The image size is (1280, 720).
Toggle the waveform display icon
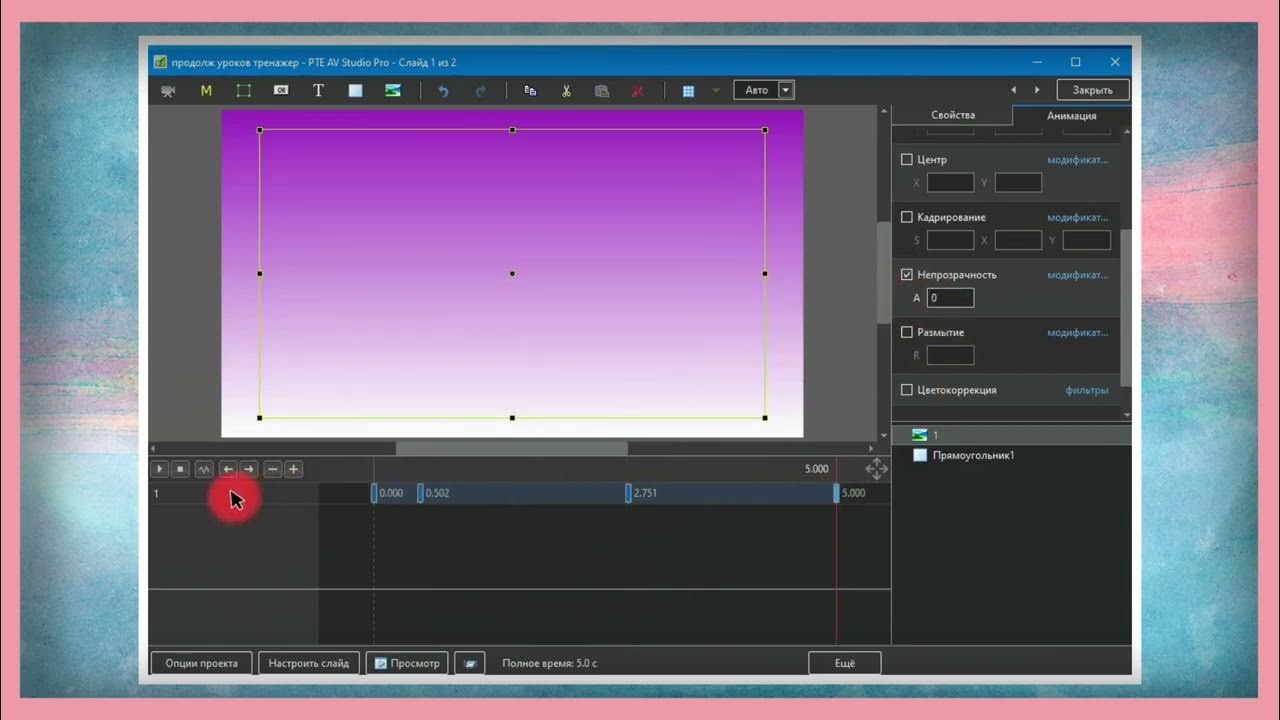click(204, 469)
